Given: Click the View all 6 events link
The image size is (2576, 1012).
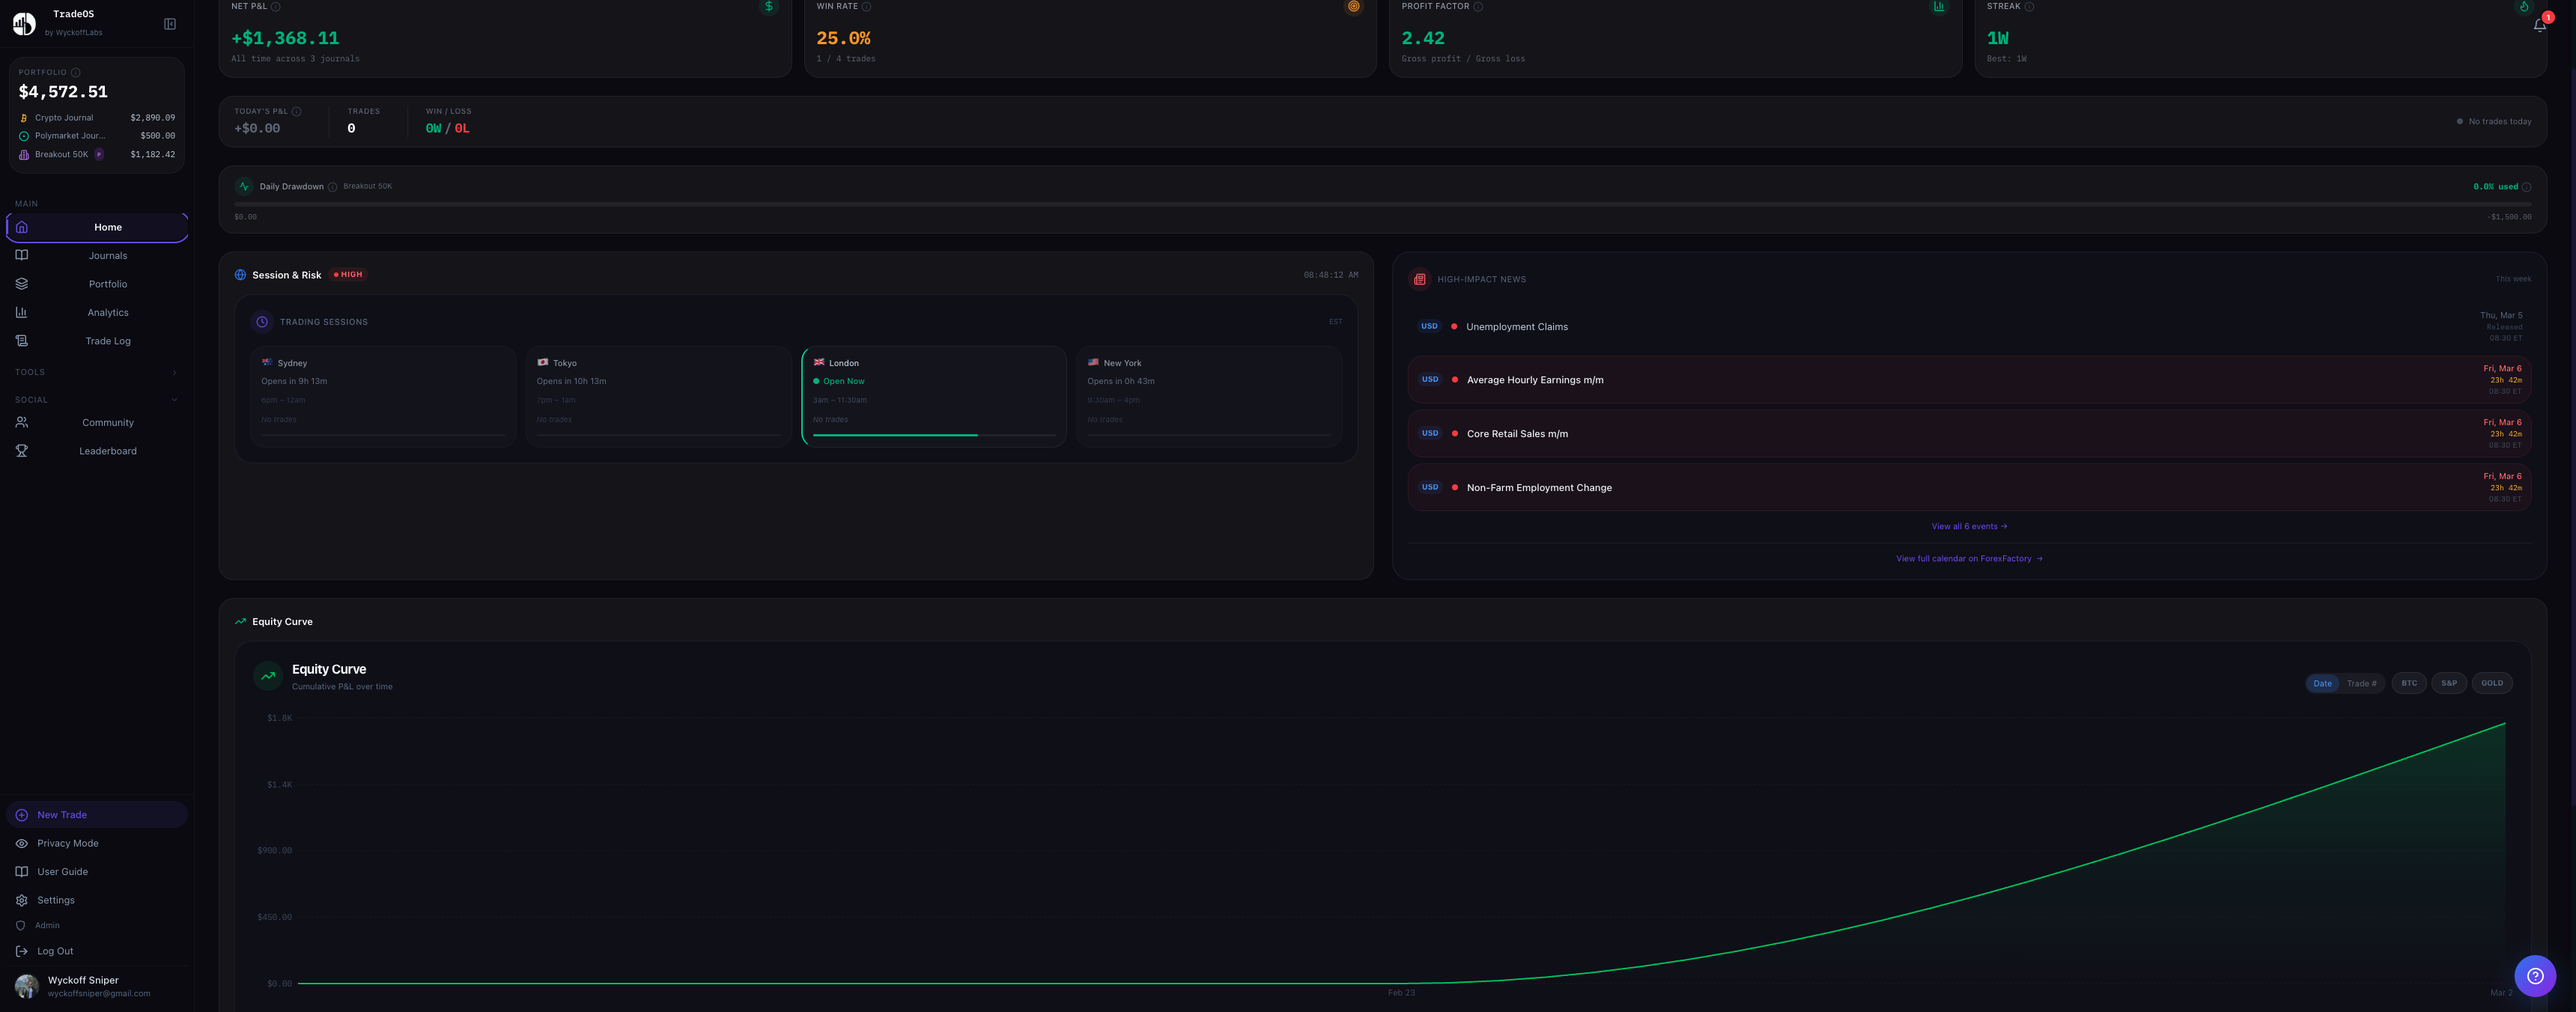Looking at the screenshot, I should click(1966, 526).
